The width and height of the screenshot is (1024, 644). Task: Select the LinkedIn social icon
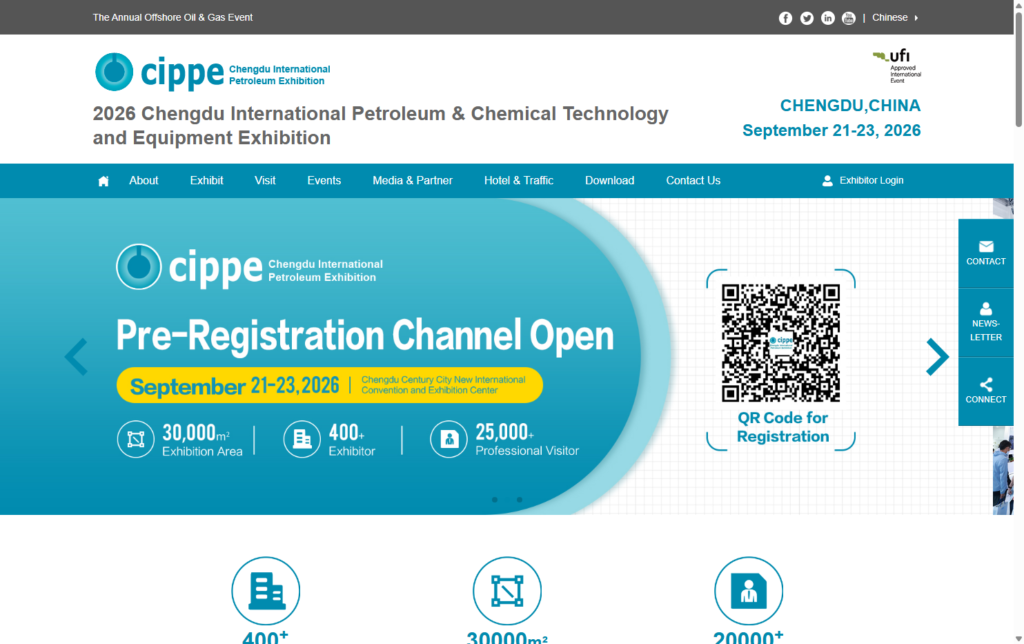827,17
